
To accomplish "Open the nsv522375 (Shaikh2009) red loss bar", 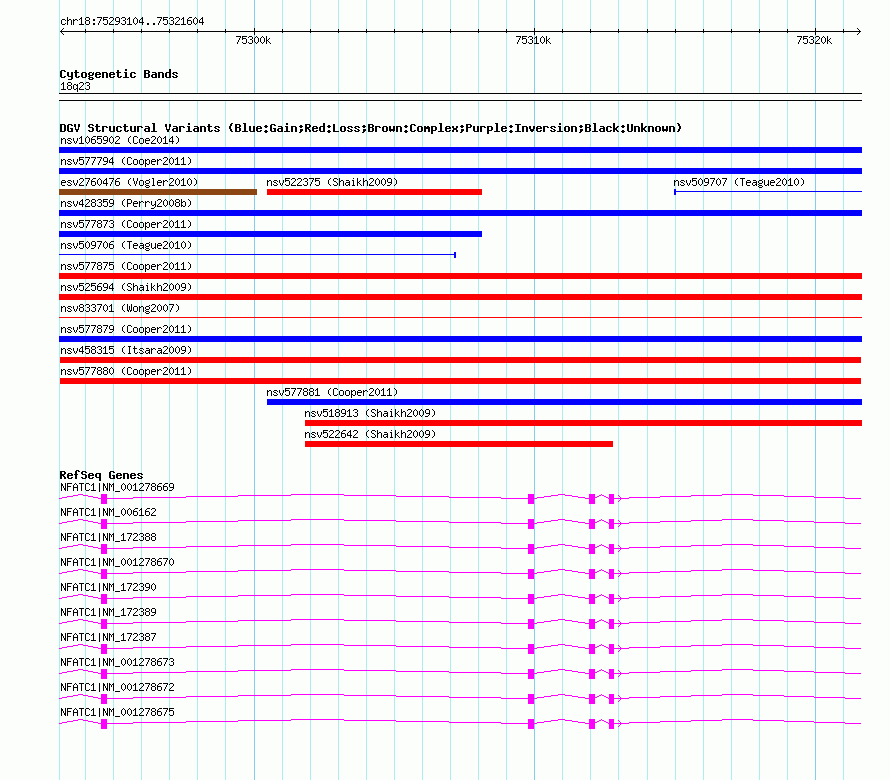I will 374,192.
